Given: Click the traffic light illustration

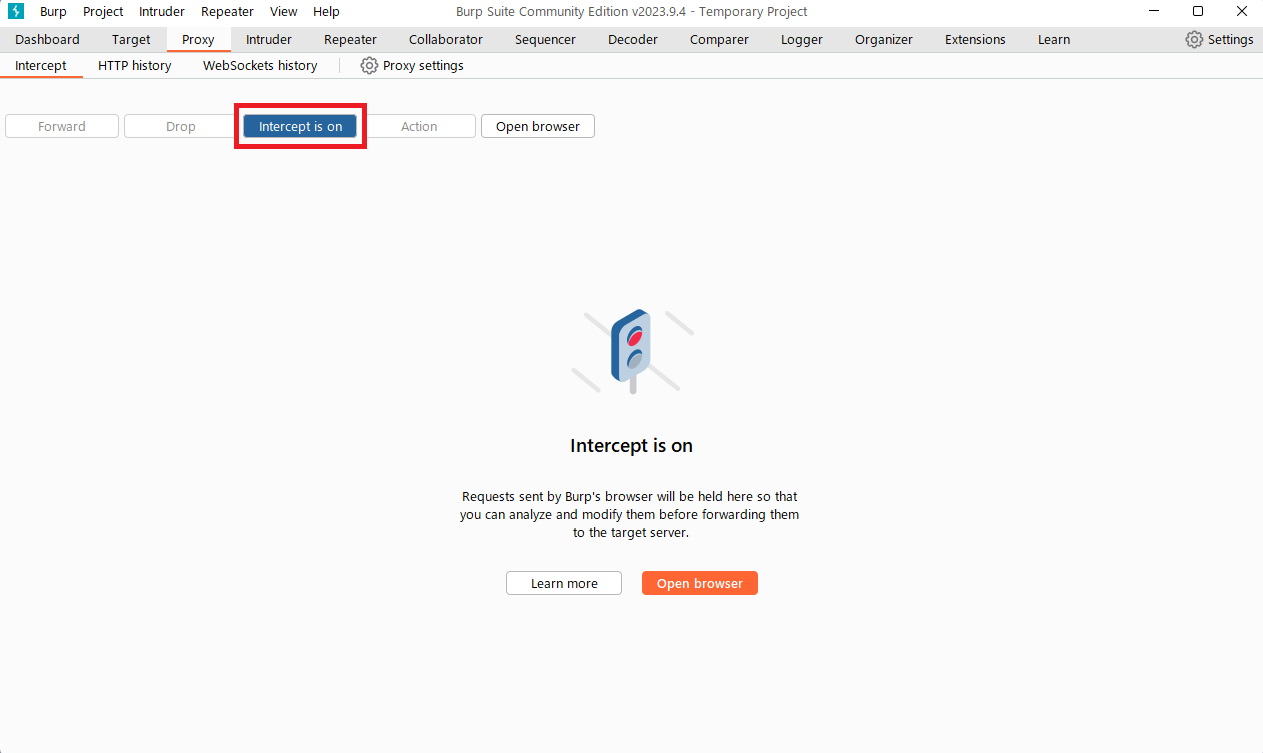Looking at the screenshot, I should click(631, 350).
